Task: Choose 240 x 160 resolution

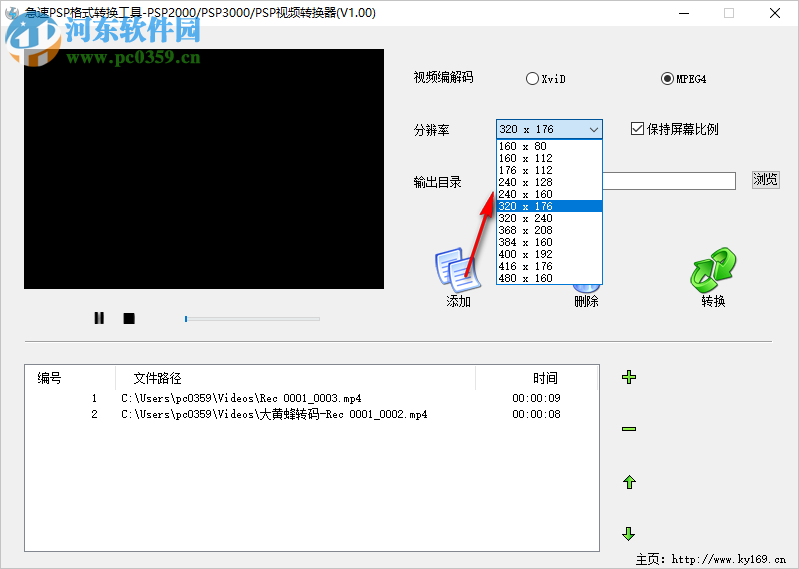Action: point(549,194)
